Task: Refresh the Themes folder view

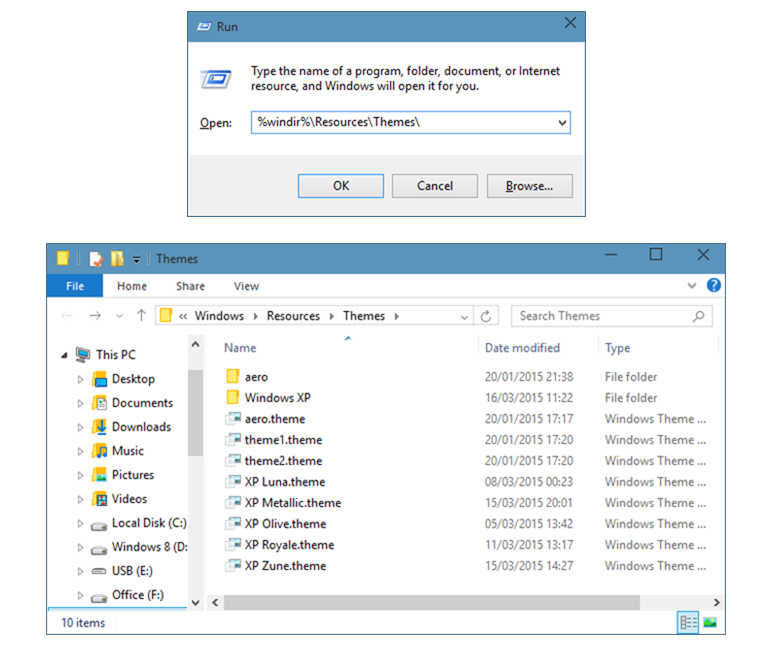Action: pyautogui.click(x=486, y=316)
